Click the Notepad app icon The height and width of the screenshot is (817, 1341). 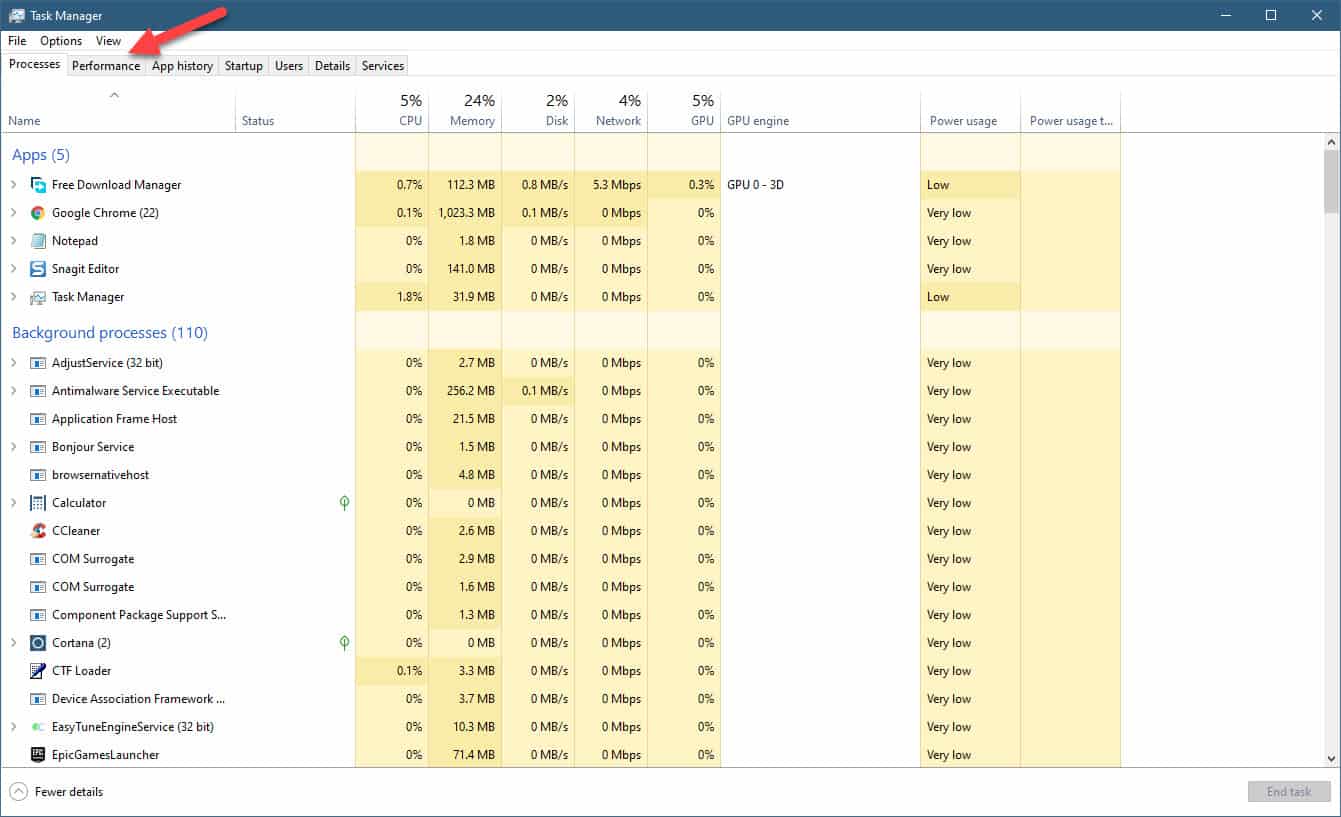38,241
